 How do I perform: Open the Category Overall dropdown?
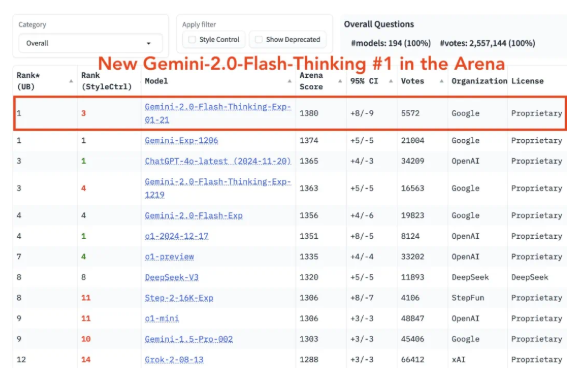tap(90, 43)
